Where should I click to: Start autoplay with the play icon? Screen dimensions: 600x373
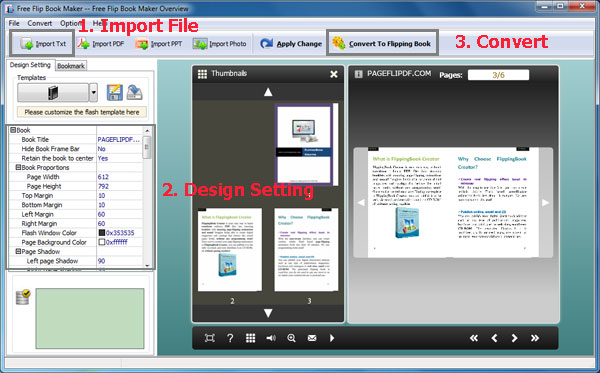[332, 338]
